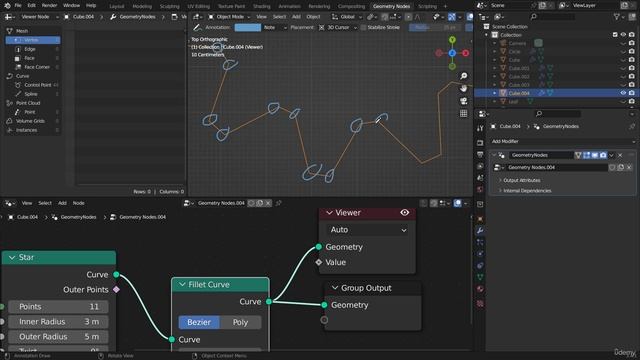Screen dimensions: 640x360
Task: Select the Poly mode in Fillet Curve
Action: coord(240,322)
